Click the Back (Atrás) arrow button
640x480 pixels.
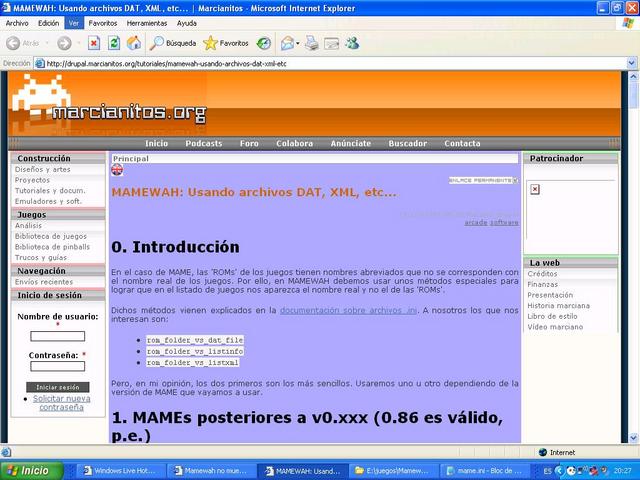coord(13,43)
